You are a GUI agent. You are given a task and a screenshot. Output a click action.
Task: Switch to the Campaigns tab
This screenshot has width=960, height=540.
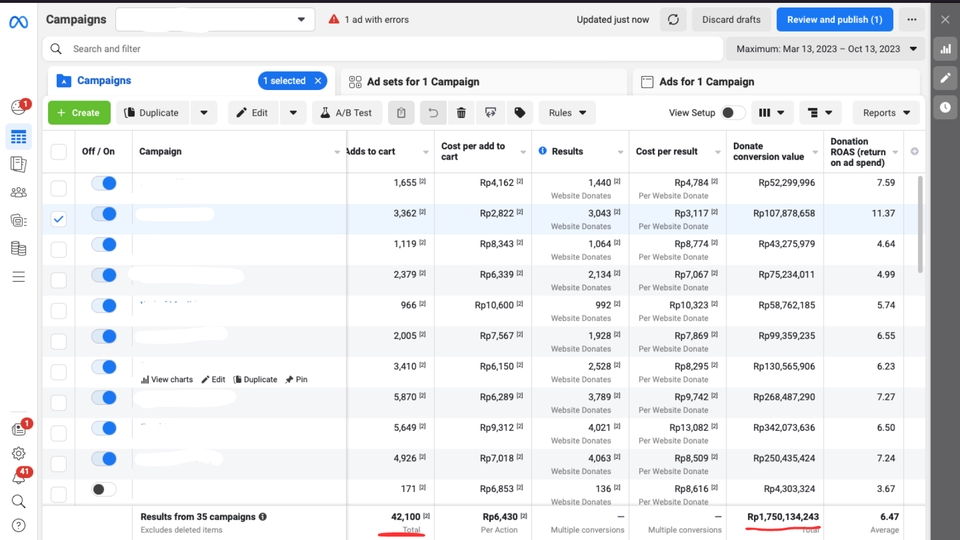point(104,80)
